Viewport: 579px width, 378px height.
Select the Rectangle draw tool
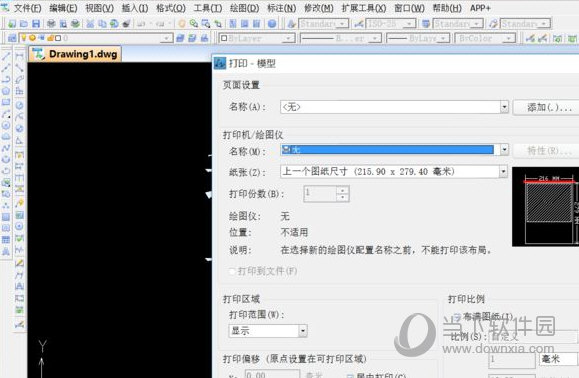click(x=6, y=102)
